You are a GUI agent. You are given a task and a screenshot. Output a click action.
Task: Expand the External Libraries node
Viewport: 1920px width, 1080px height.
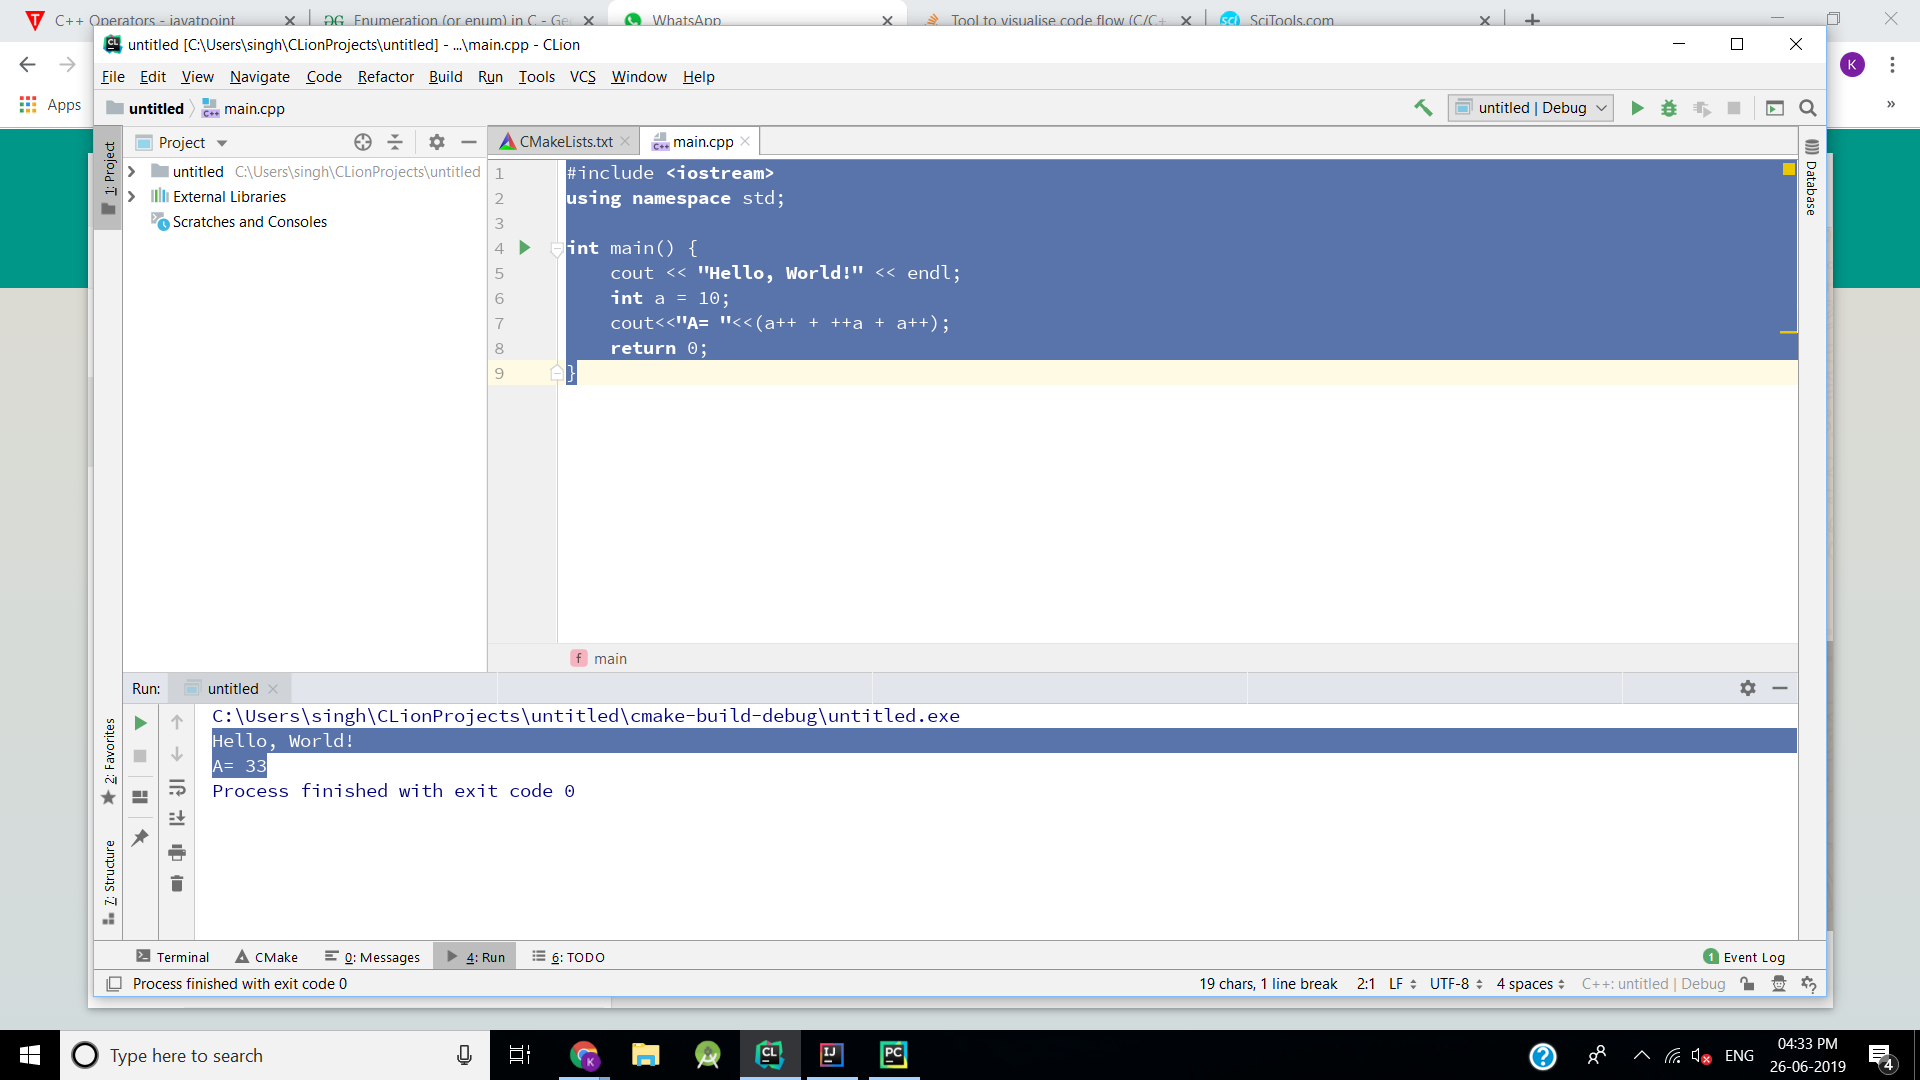(131, 197)
